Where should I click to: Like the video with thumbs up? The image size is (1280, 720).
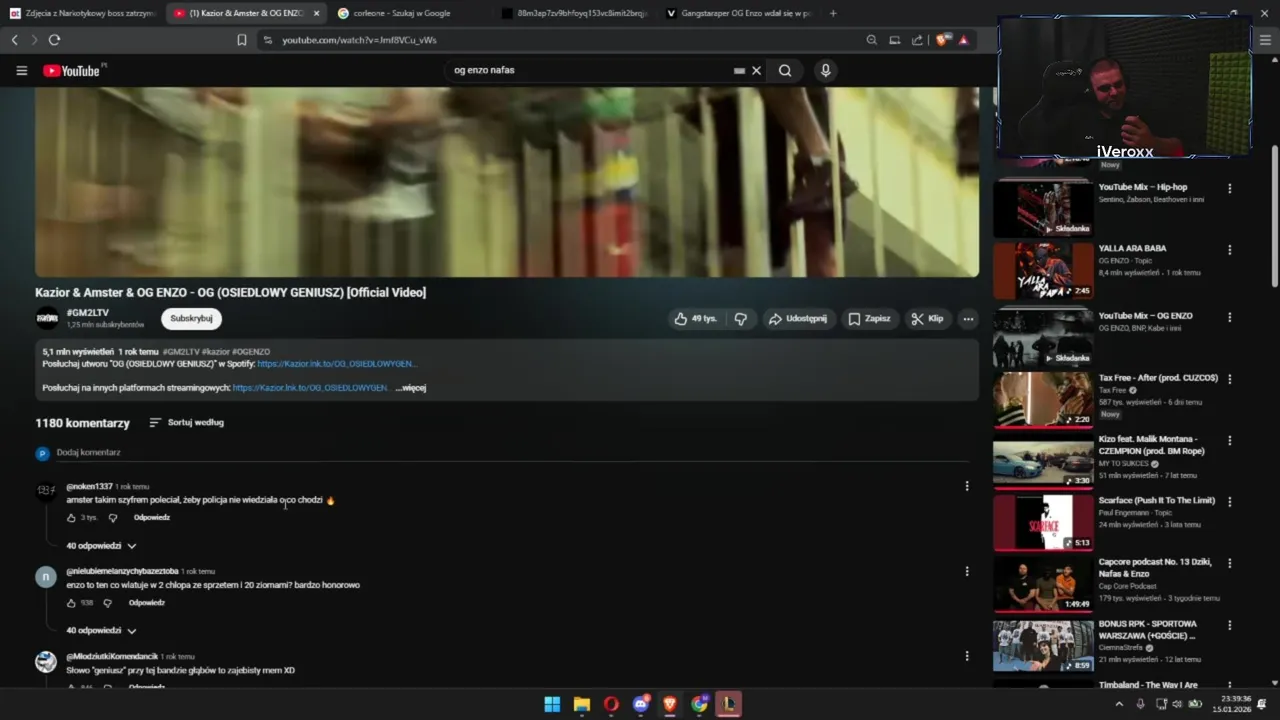(x=695, y=319)
